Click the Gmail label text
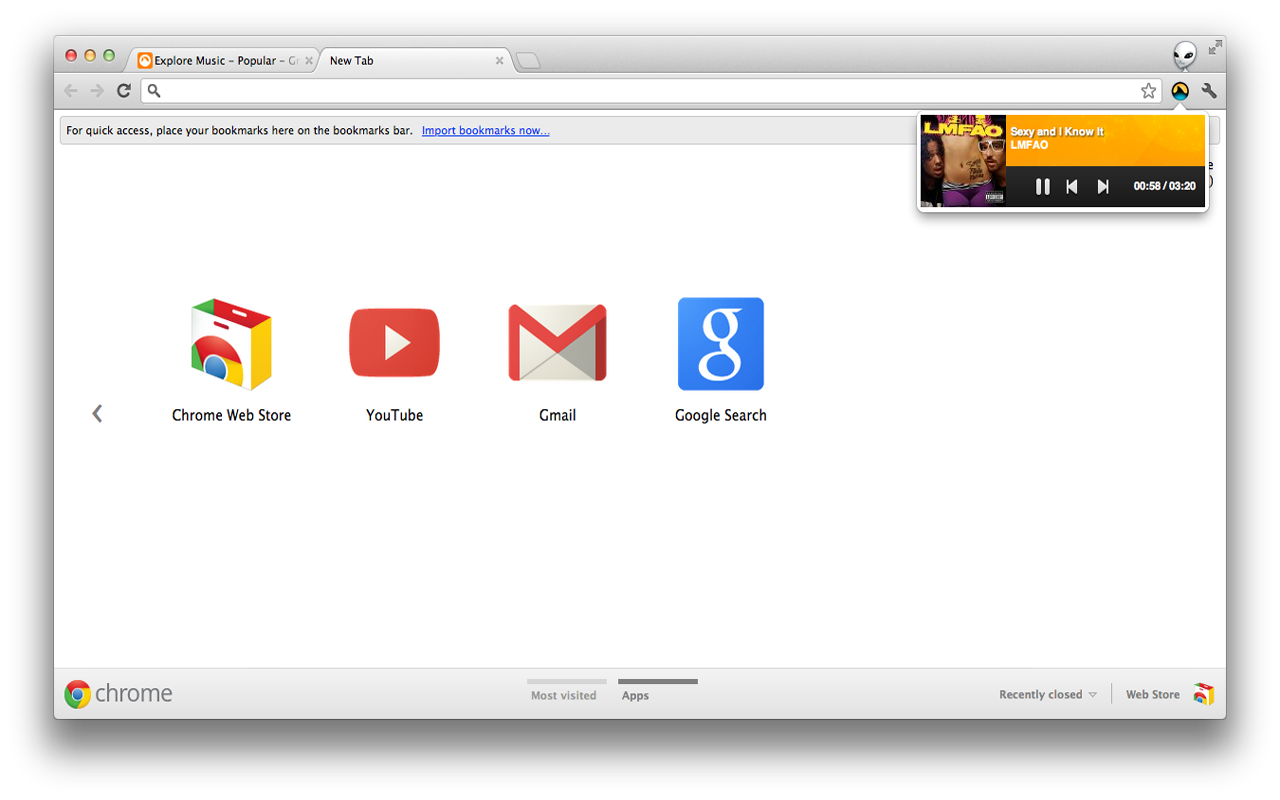1280x800 pixels. coord(557,415)
